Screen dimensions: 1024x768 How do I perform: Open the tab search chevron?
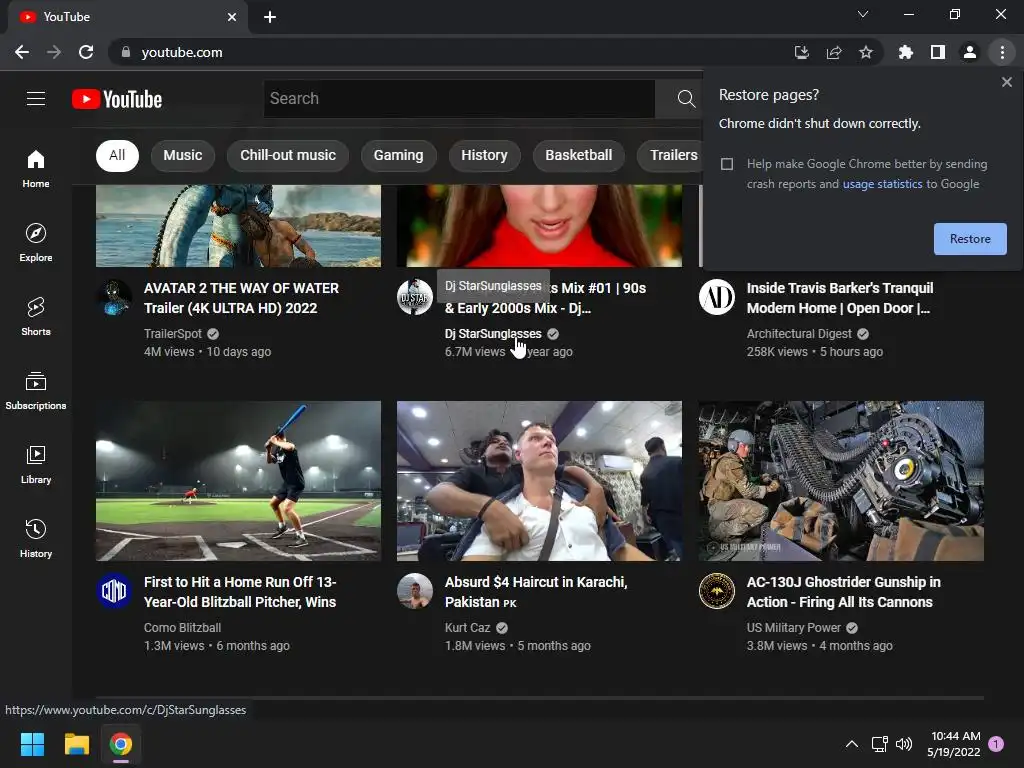(863, 14)
